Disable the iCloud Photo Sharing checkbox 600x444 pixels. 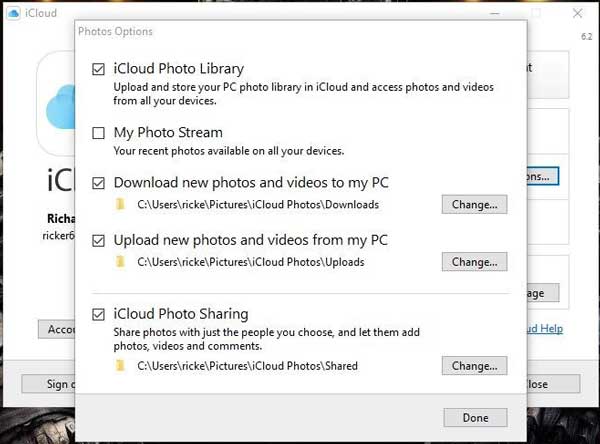pyautogui.click(x=98, y=315)
